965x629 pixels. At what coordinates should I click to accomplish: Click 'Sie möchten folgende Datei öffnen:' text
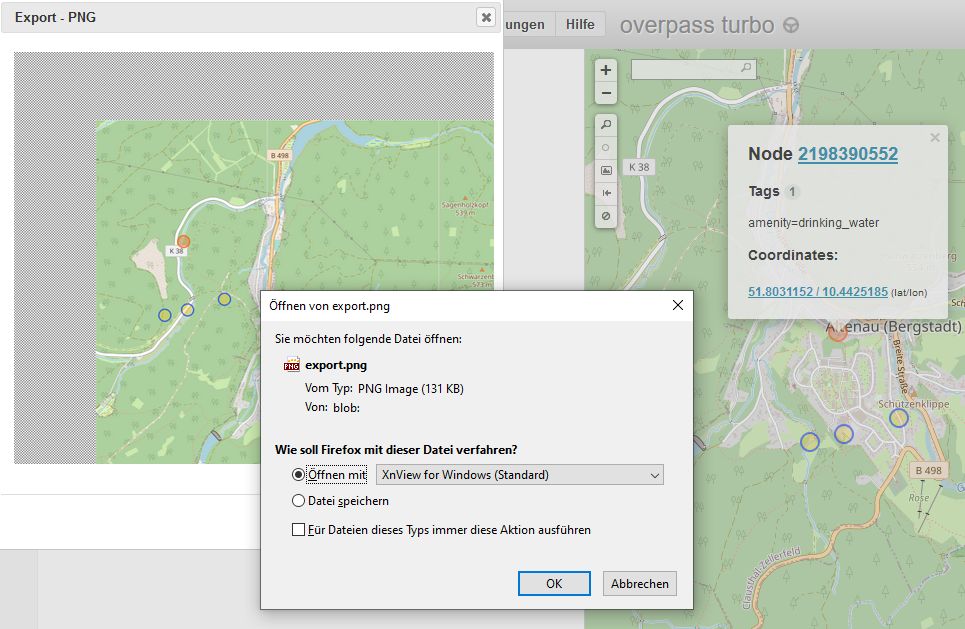(368, 339)
